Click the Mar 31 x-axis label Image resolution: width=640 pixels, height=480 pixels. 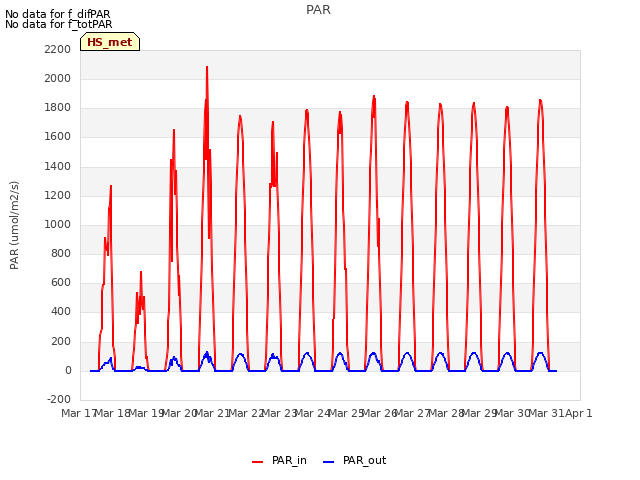click(x=546, y=413)
